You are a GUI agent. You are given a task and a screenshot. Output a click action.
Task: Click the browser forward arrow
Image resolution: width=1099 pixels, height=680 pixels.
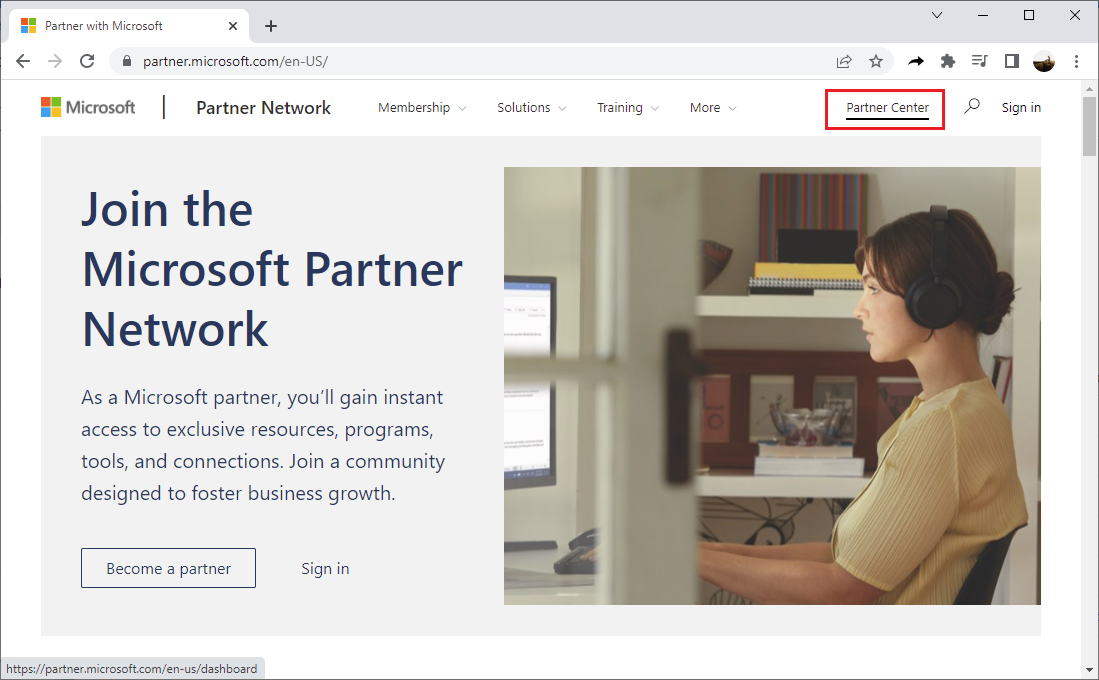(x=55, y=61)
